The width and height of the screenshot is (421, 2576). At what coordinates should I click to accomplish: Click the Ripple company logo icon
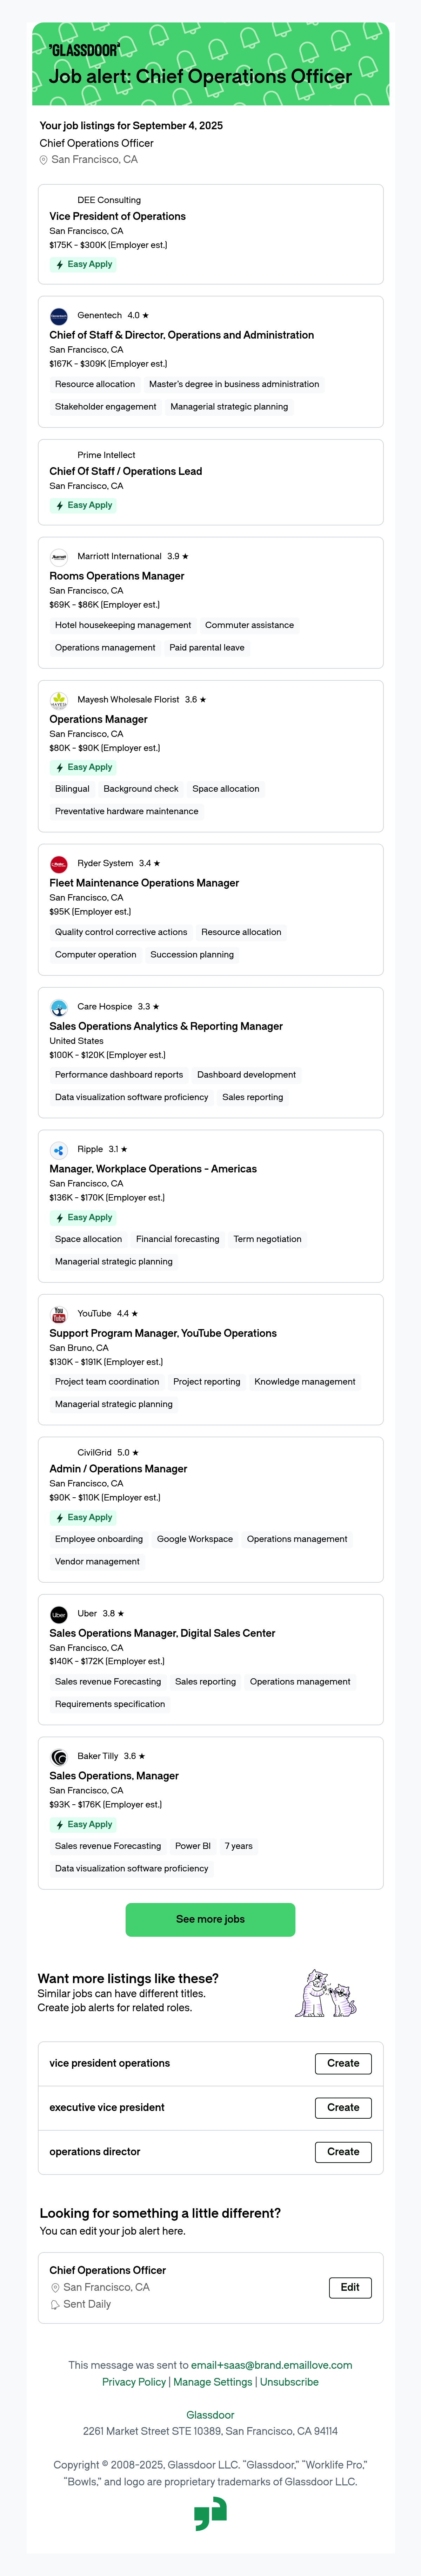[x=59, y=1150]
